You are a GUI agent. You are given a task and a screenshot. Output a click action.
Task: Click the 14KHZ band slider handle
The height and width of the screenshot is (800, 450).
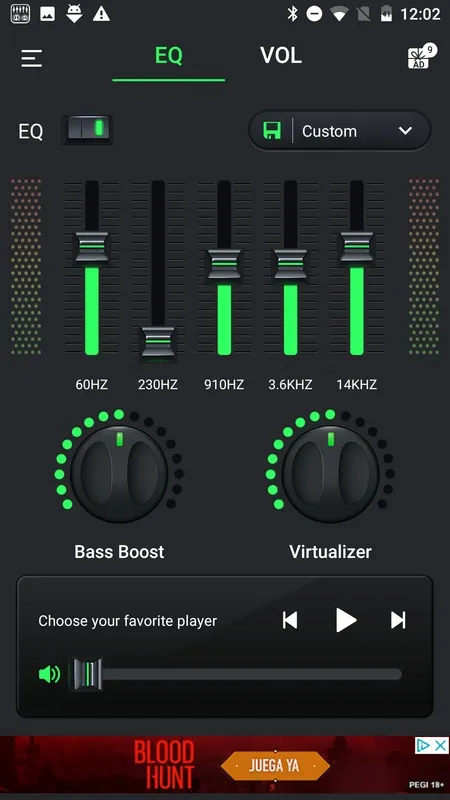pyautogui.click(x=357, y=247)
